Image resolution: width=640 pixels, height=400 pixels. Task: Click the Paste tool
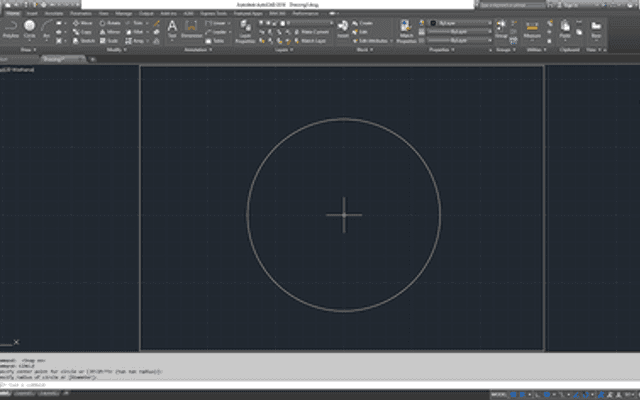[x=564, y=29]
